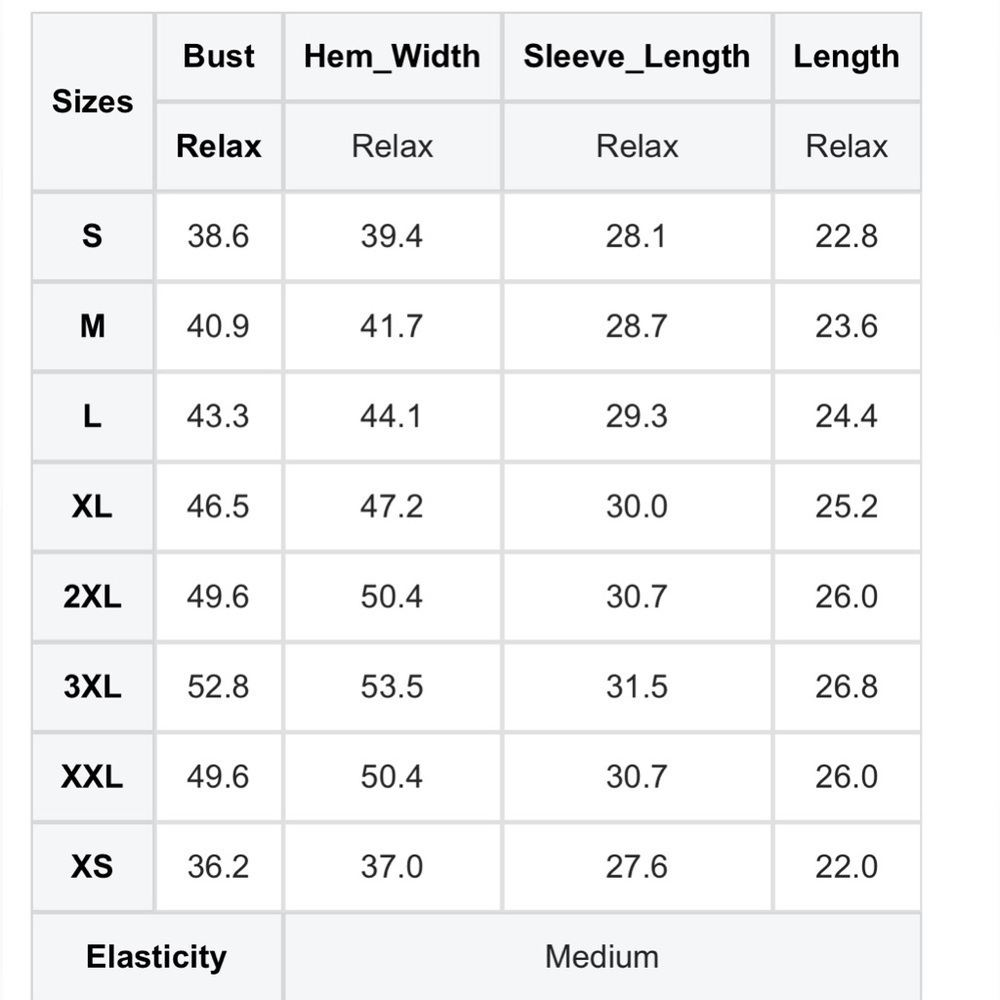The height and width of the screenshot is (1000, 1000).
Task: Click the M size row label
Action: [x=92, y=326]
